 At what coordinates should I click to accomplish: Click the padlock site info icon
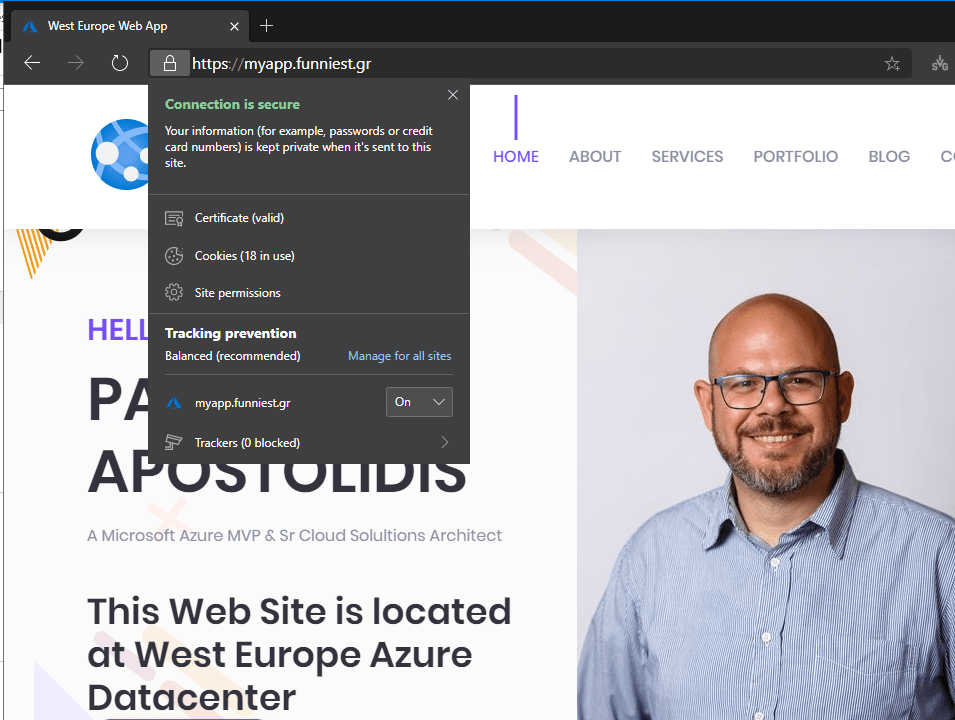click(x=169, y=63)
